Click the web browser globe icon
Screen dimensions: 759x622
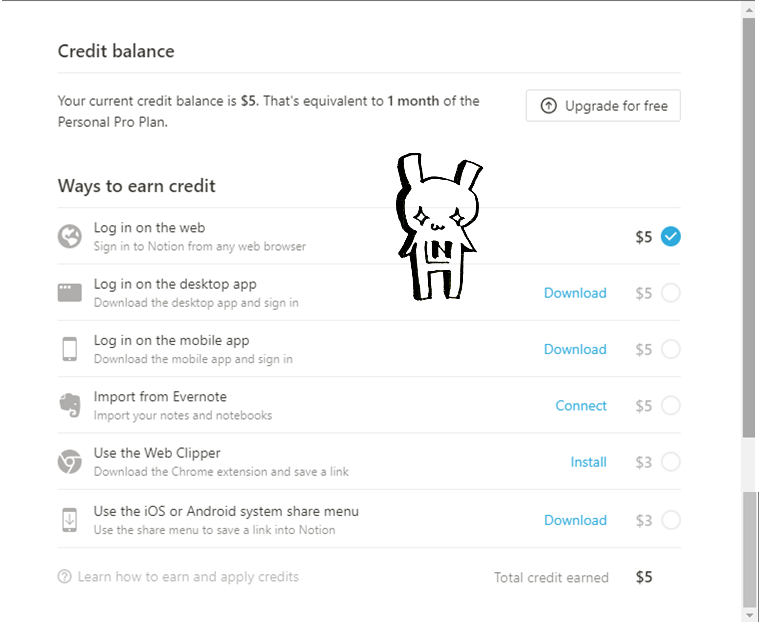[69, 236]
